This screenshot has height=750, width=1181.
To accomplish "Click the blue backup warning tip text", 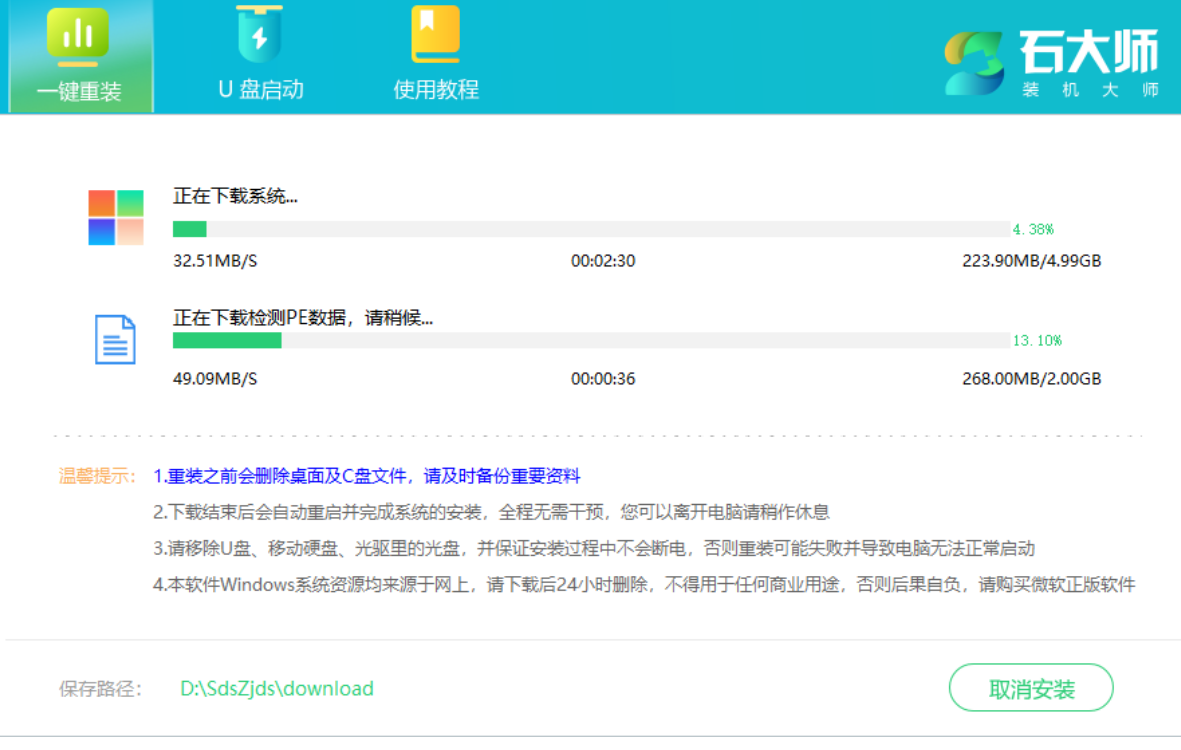I will 366,476.
